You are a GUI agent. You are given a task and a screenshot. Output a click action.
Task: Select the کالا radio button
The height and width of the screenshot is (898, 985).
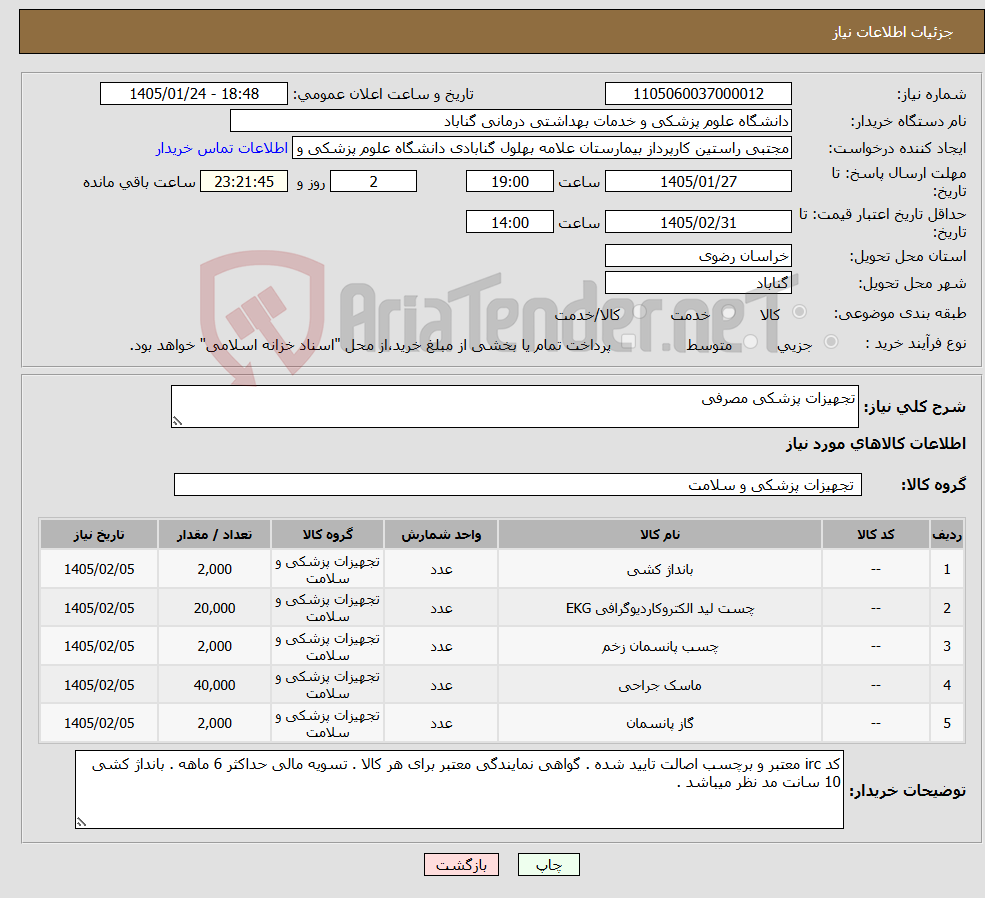800,311
